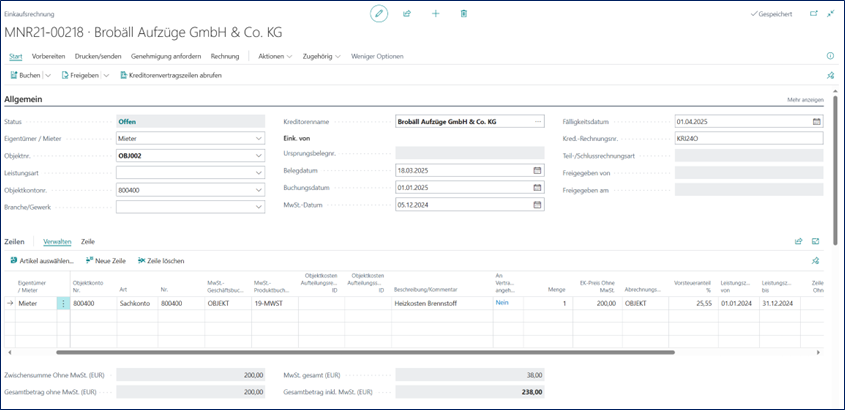Click the Mehr anzeigen link
The width and height of the screenshot is (845, 410).
tap(805, 100)
